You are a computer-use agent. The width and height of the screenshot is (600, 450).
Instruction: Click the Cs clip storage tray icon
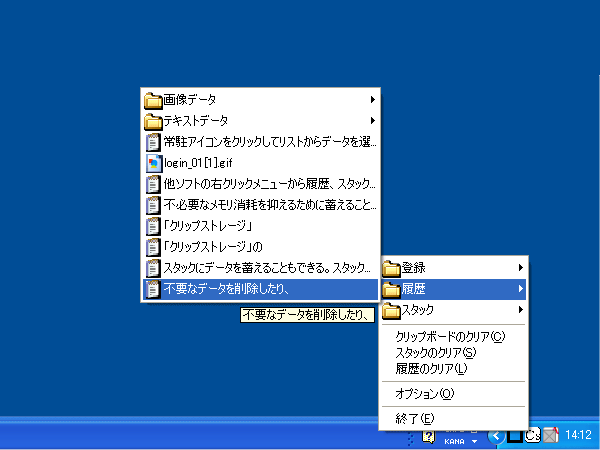(532, 435)
